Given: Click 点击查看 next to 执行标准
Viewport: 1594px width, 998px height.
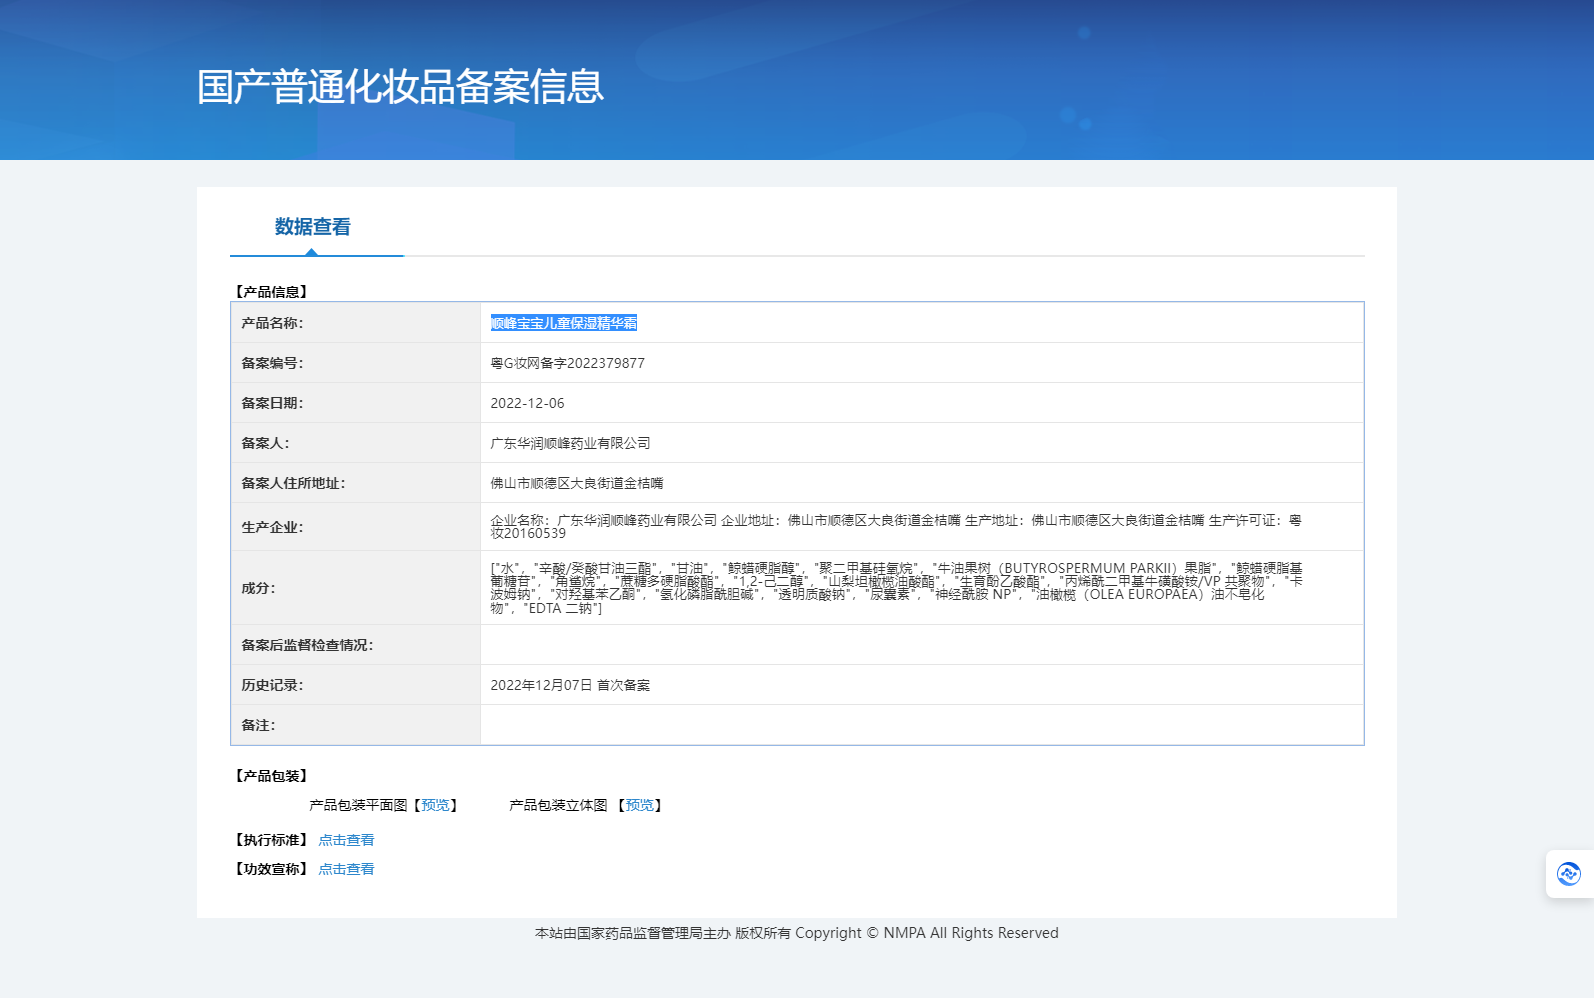Looking at the screenshot, I should pyautogui.click(x=346, y=840).
